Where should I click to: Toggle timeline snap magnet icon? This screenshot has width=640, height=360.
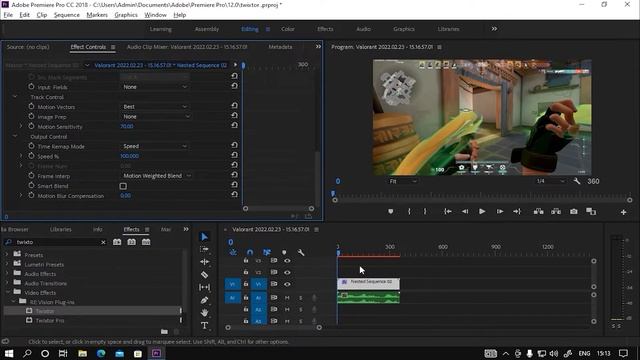point(250,253)
